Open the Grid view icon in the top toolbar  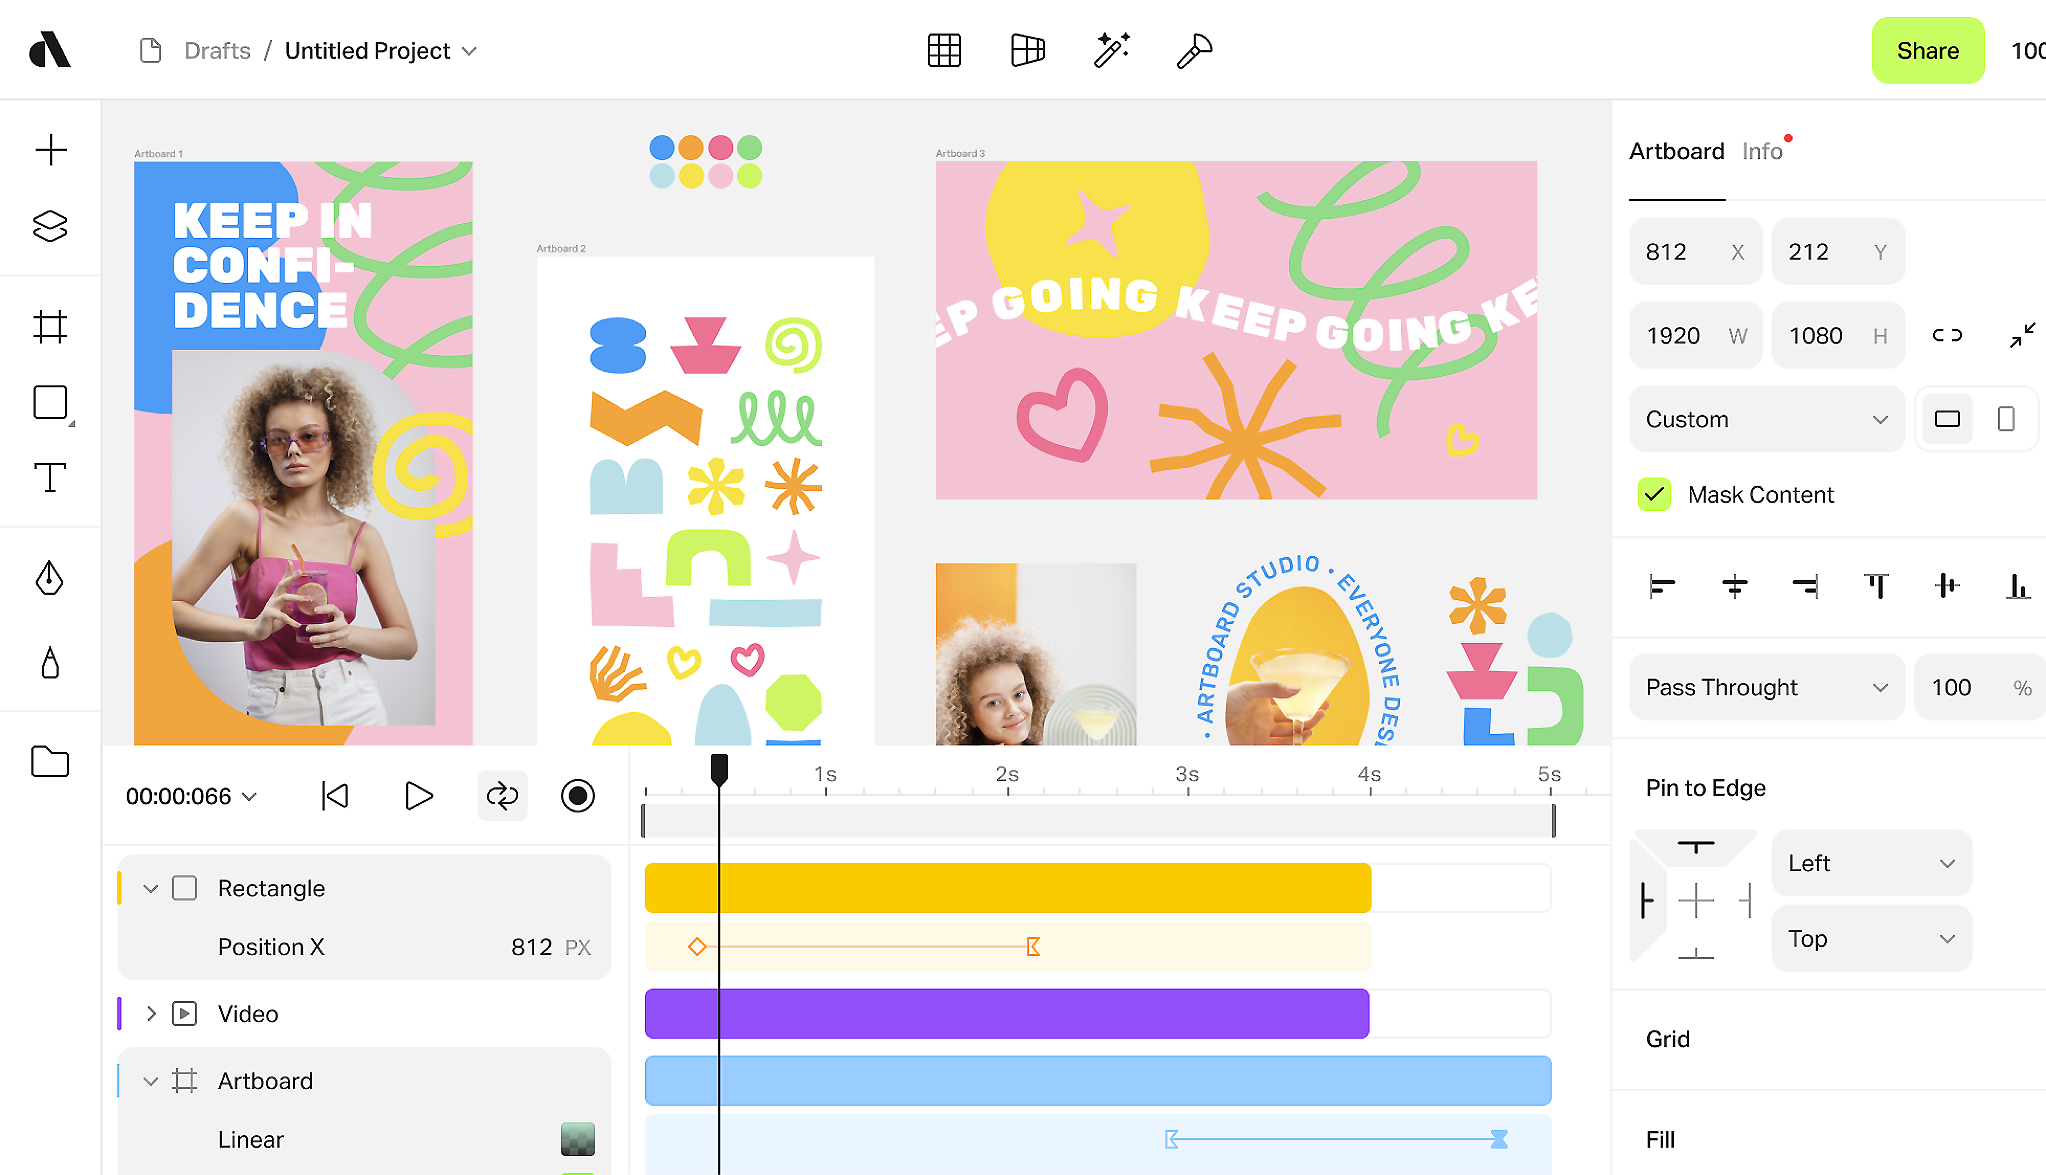click(x=945, y=50)
